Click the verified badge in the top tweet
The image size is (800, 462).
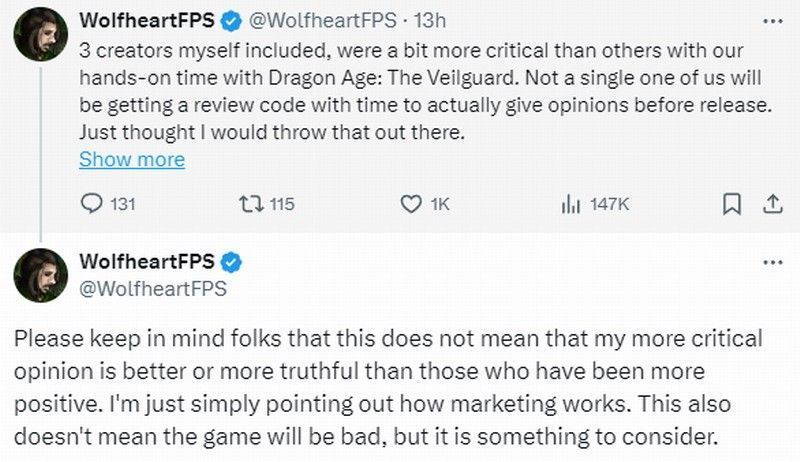coord(230,19)
